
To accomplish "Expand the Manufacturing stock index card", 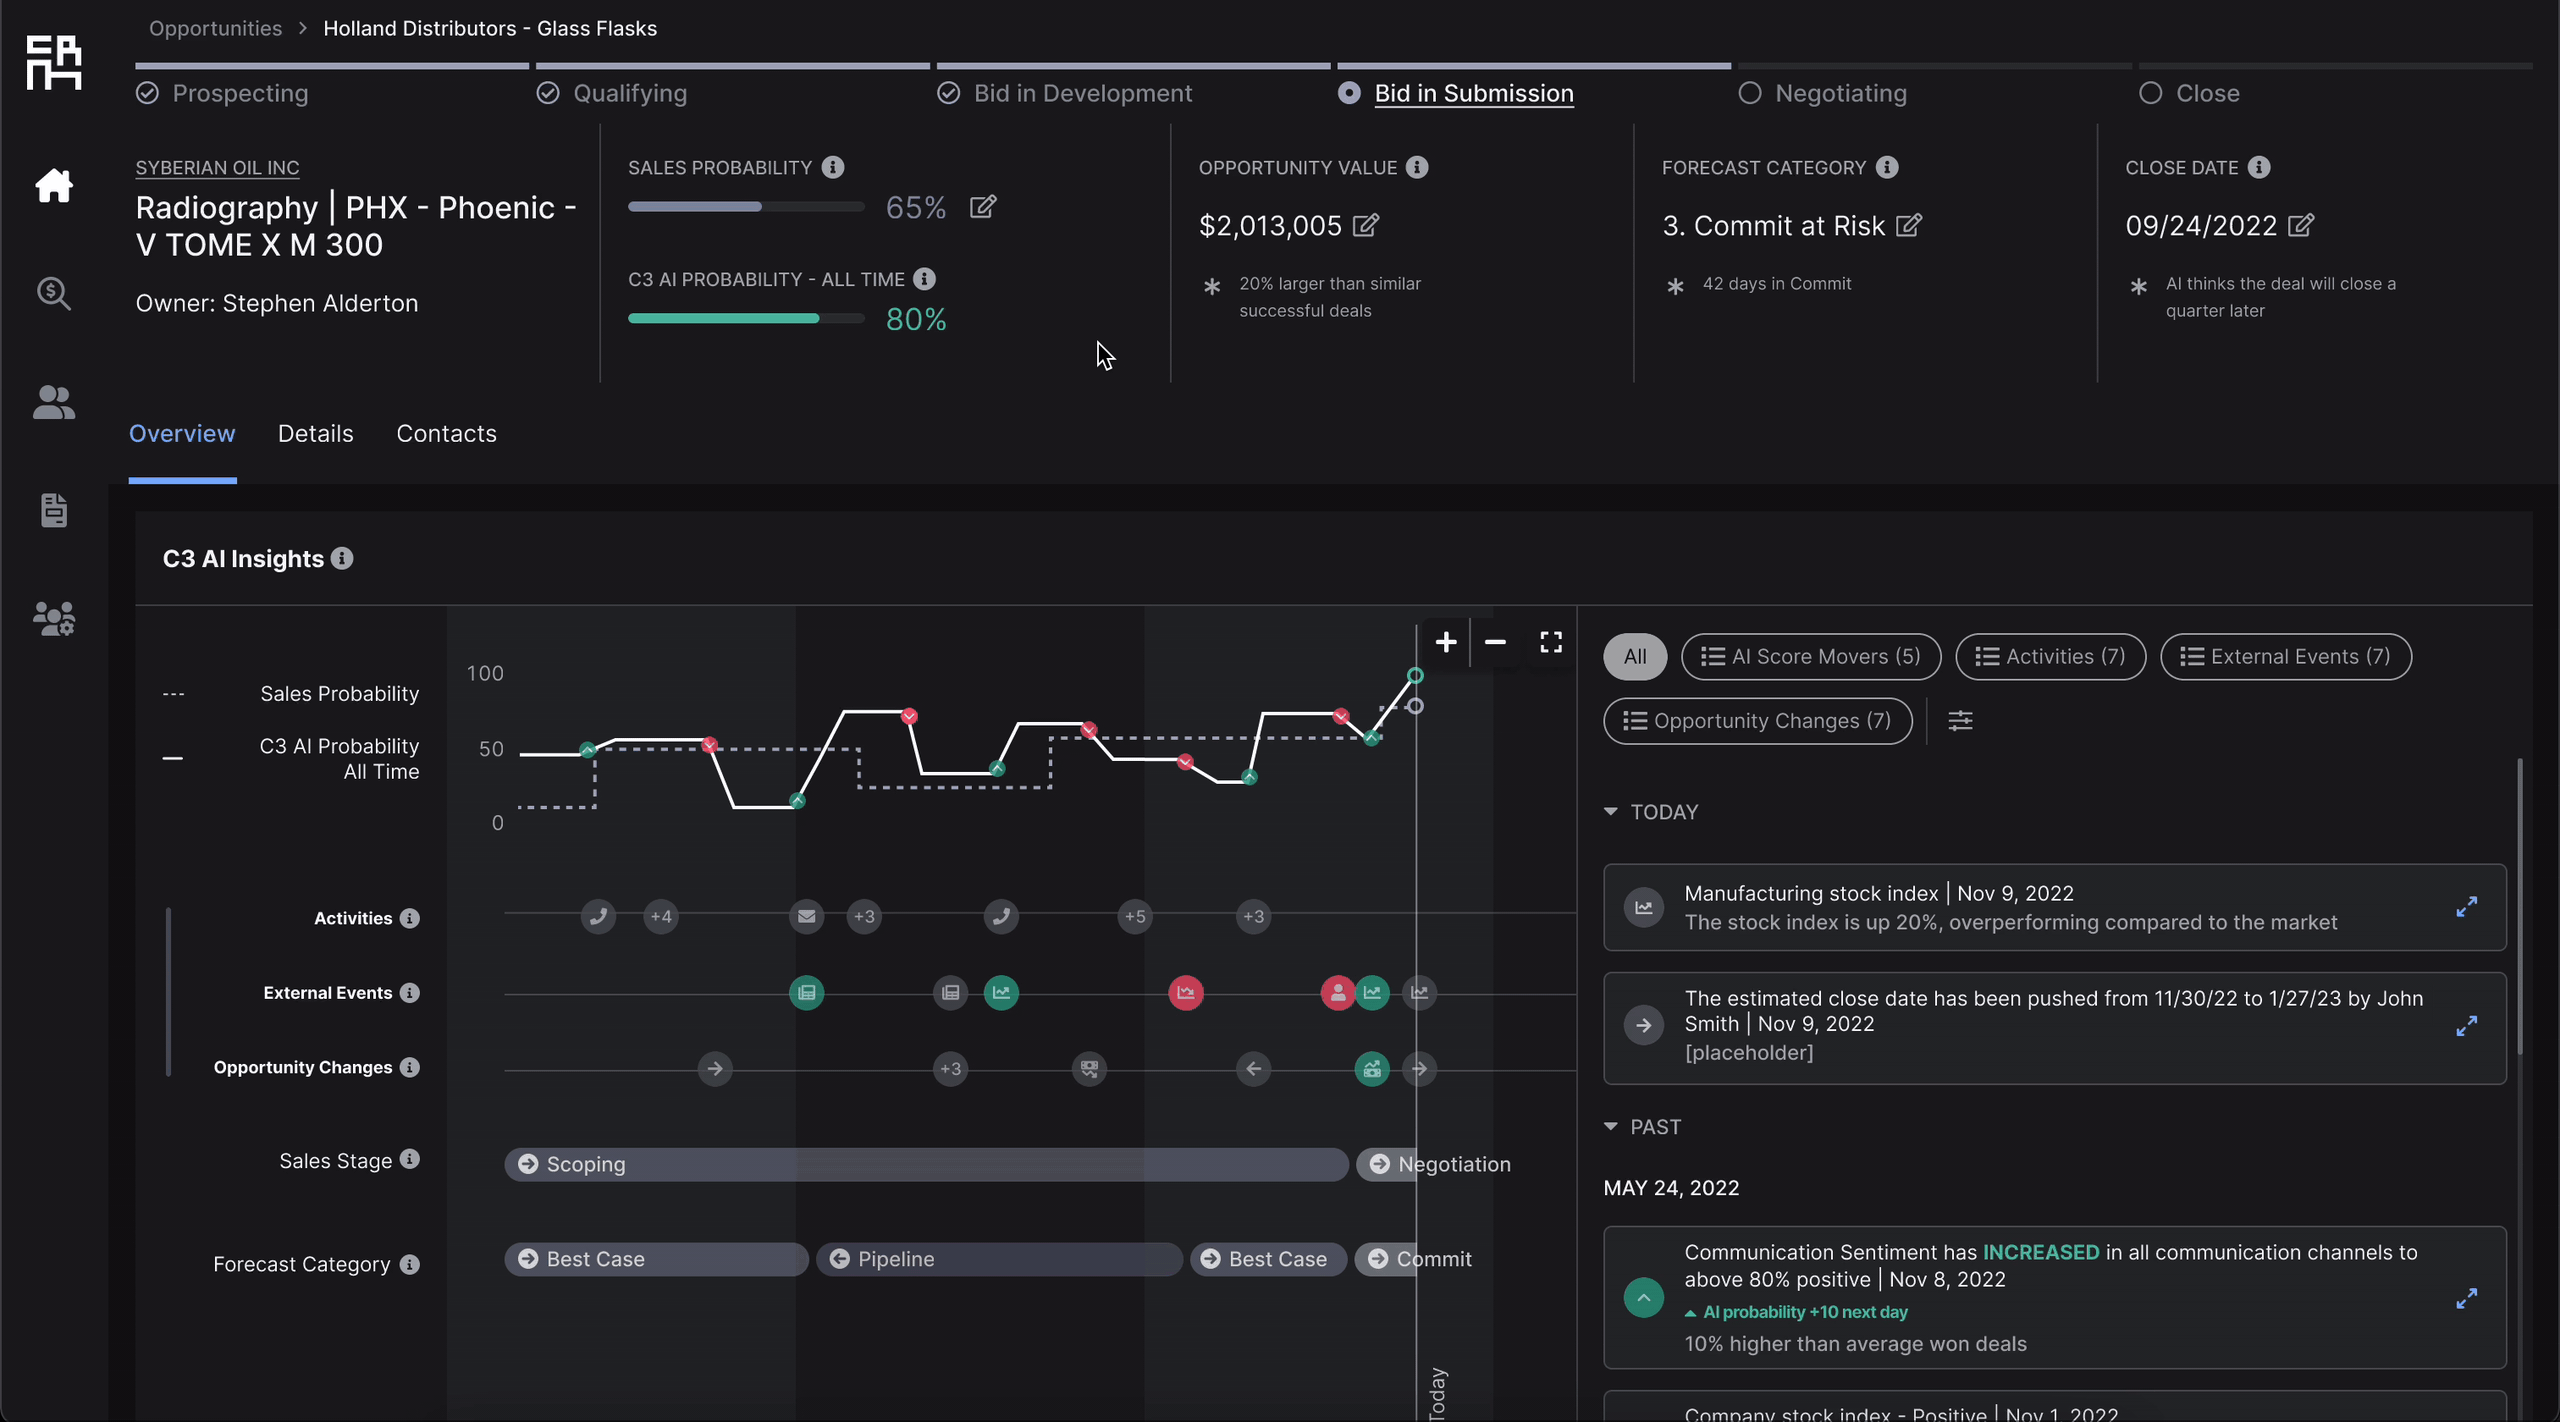I will pos(2467,907).
